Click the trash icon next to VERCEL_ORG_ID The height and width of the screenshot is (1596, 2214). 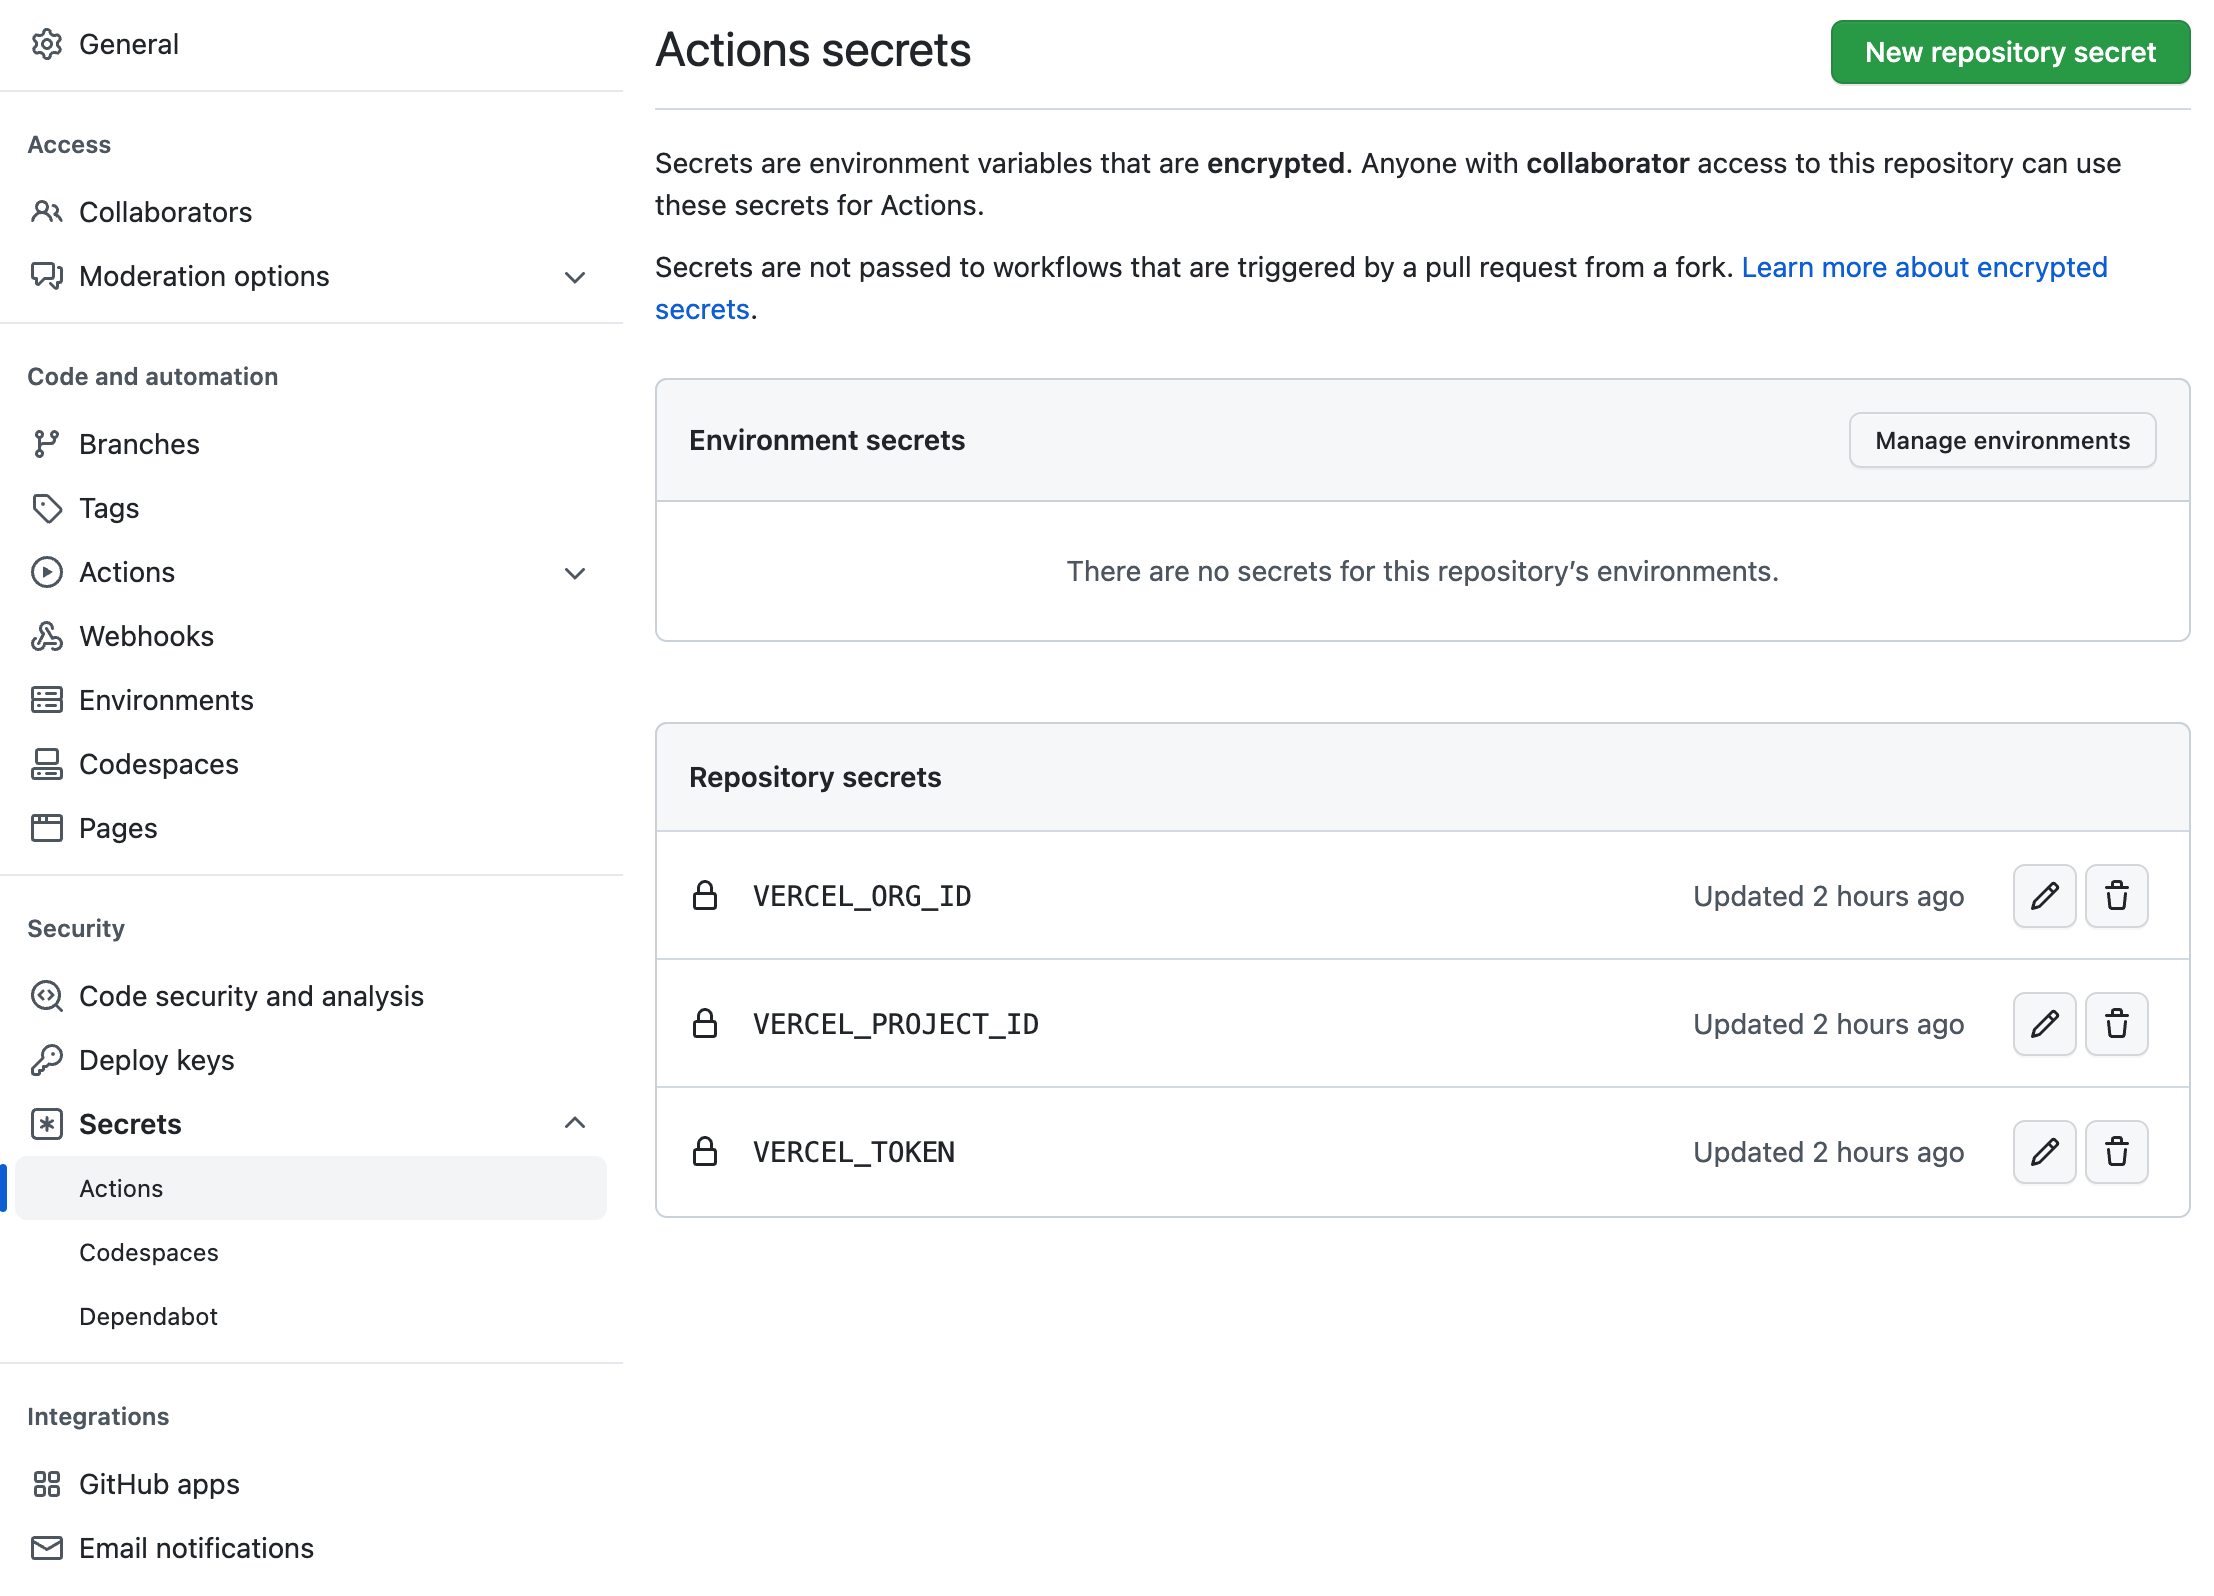(x=2117, y=896)
